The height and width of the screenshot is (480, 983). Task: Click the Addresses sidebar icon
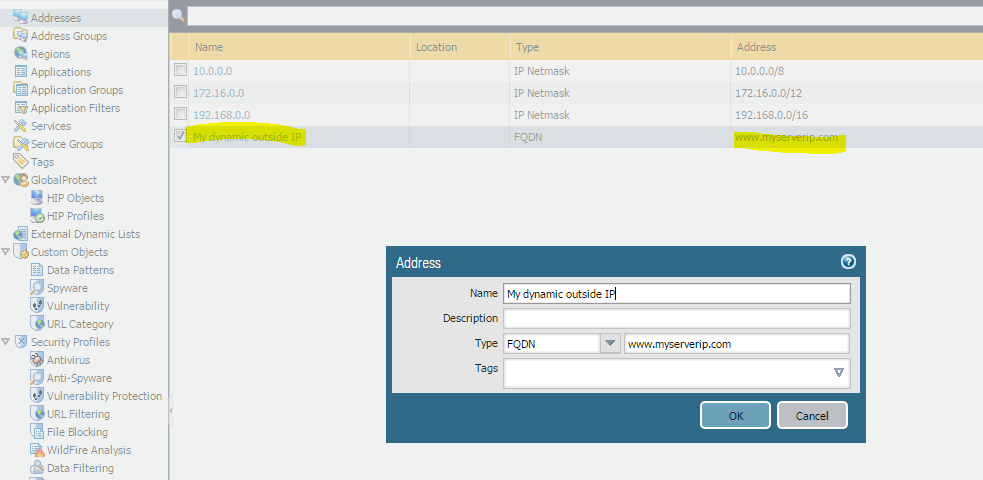21,17
